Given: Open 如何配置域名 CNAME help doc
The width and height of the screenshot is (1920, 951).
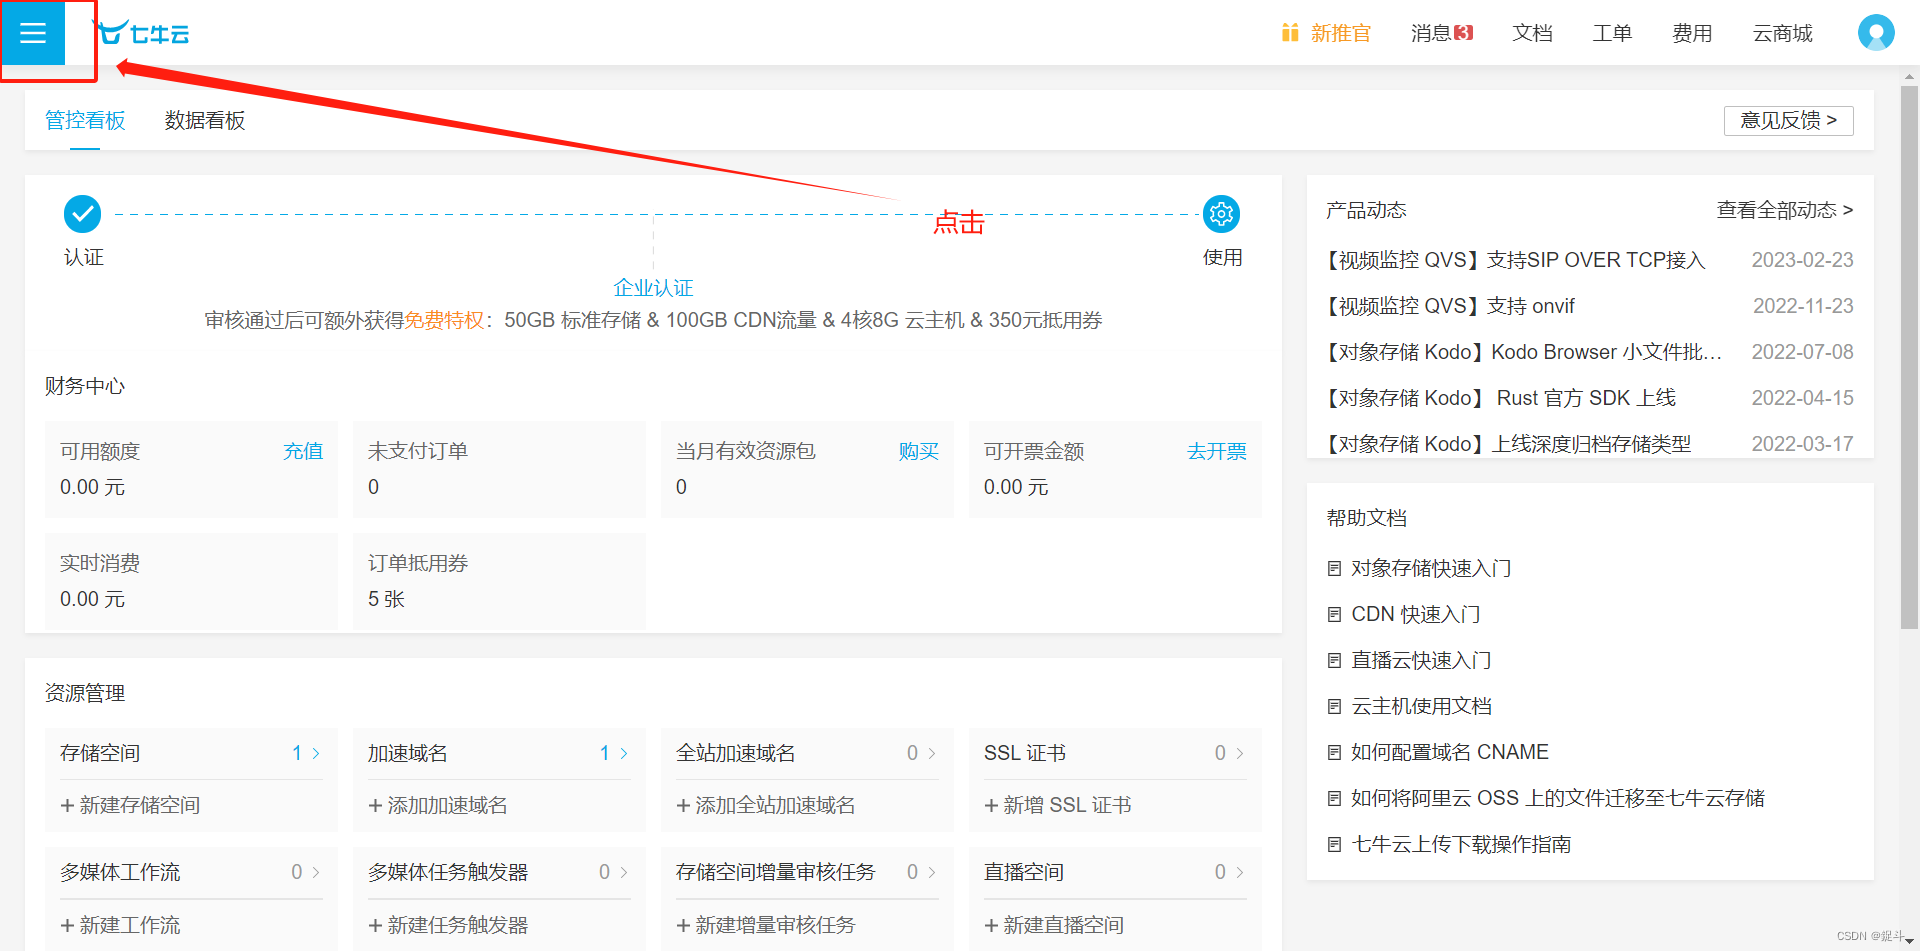Looking at the screenshot, I should pyautogui.click(x=1450, y=753).
